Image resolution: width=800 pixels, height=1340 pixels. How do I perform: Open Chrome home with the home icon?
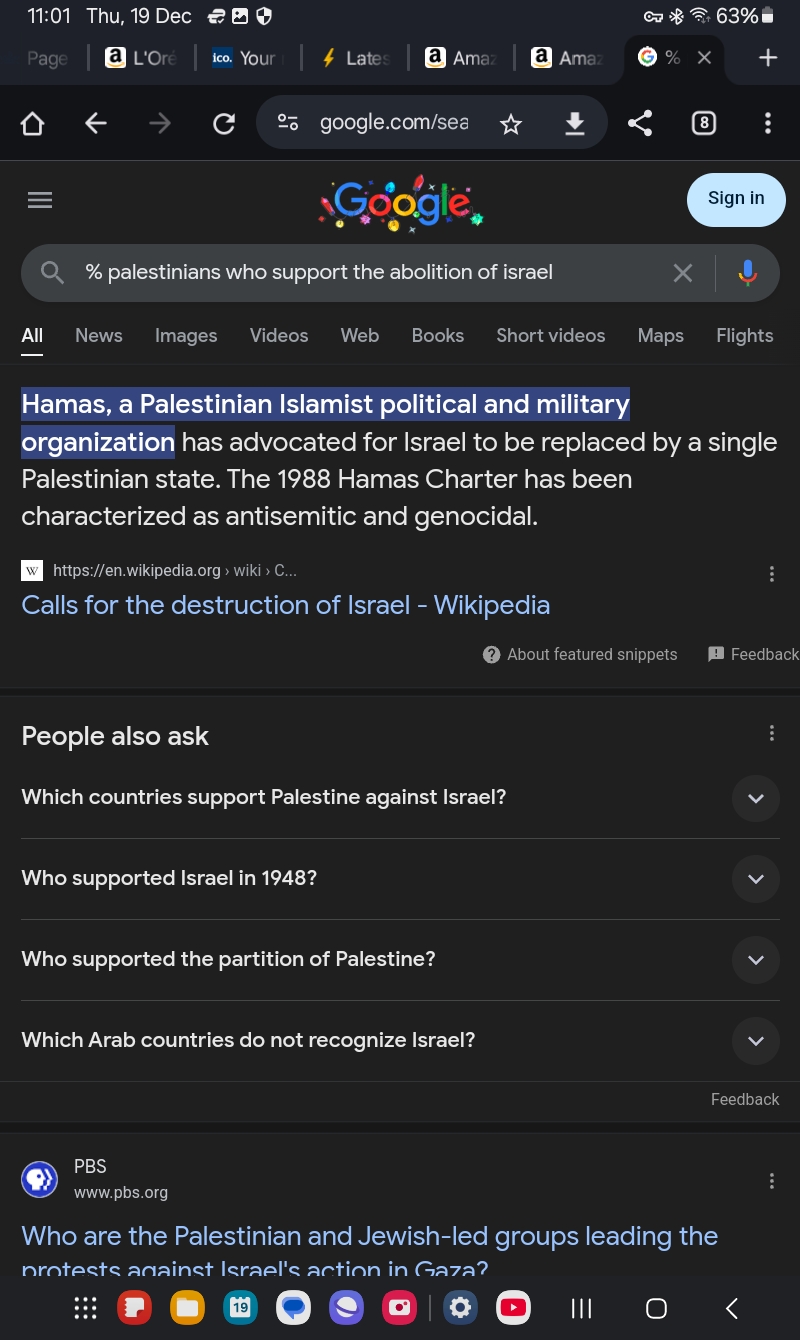[x=32, y=122]
